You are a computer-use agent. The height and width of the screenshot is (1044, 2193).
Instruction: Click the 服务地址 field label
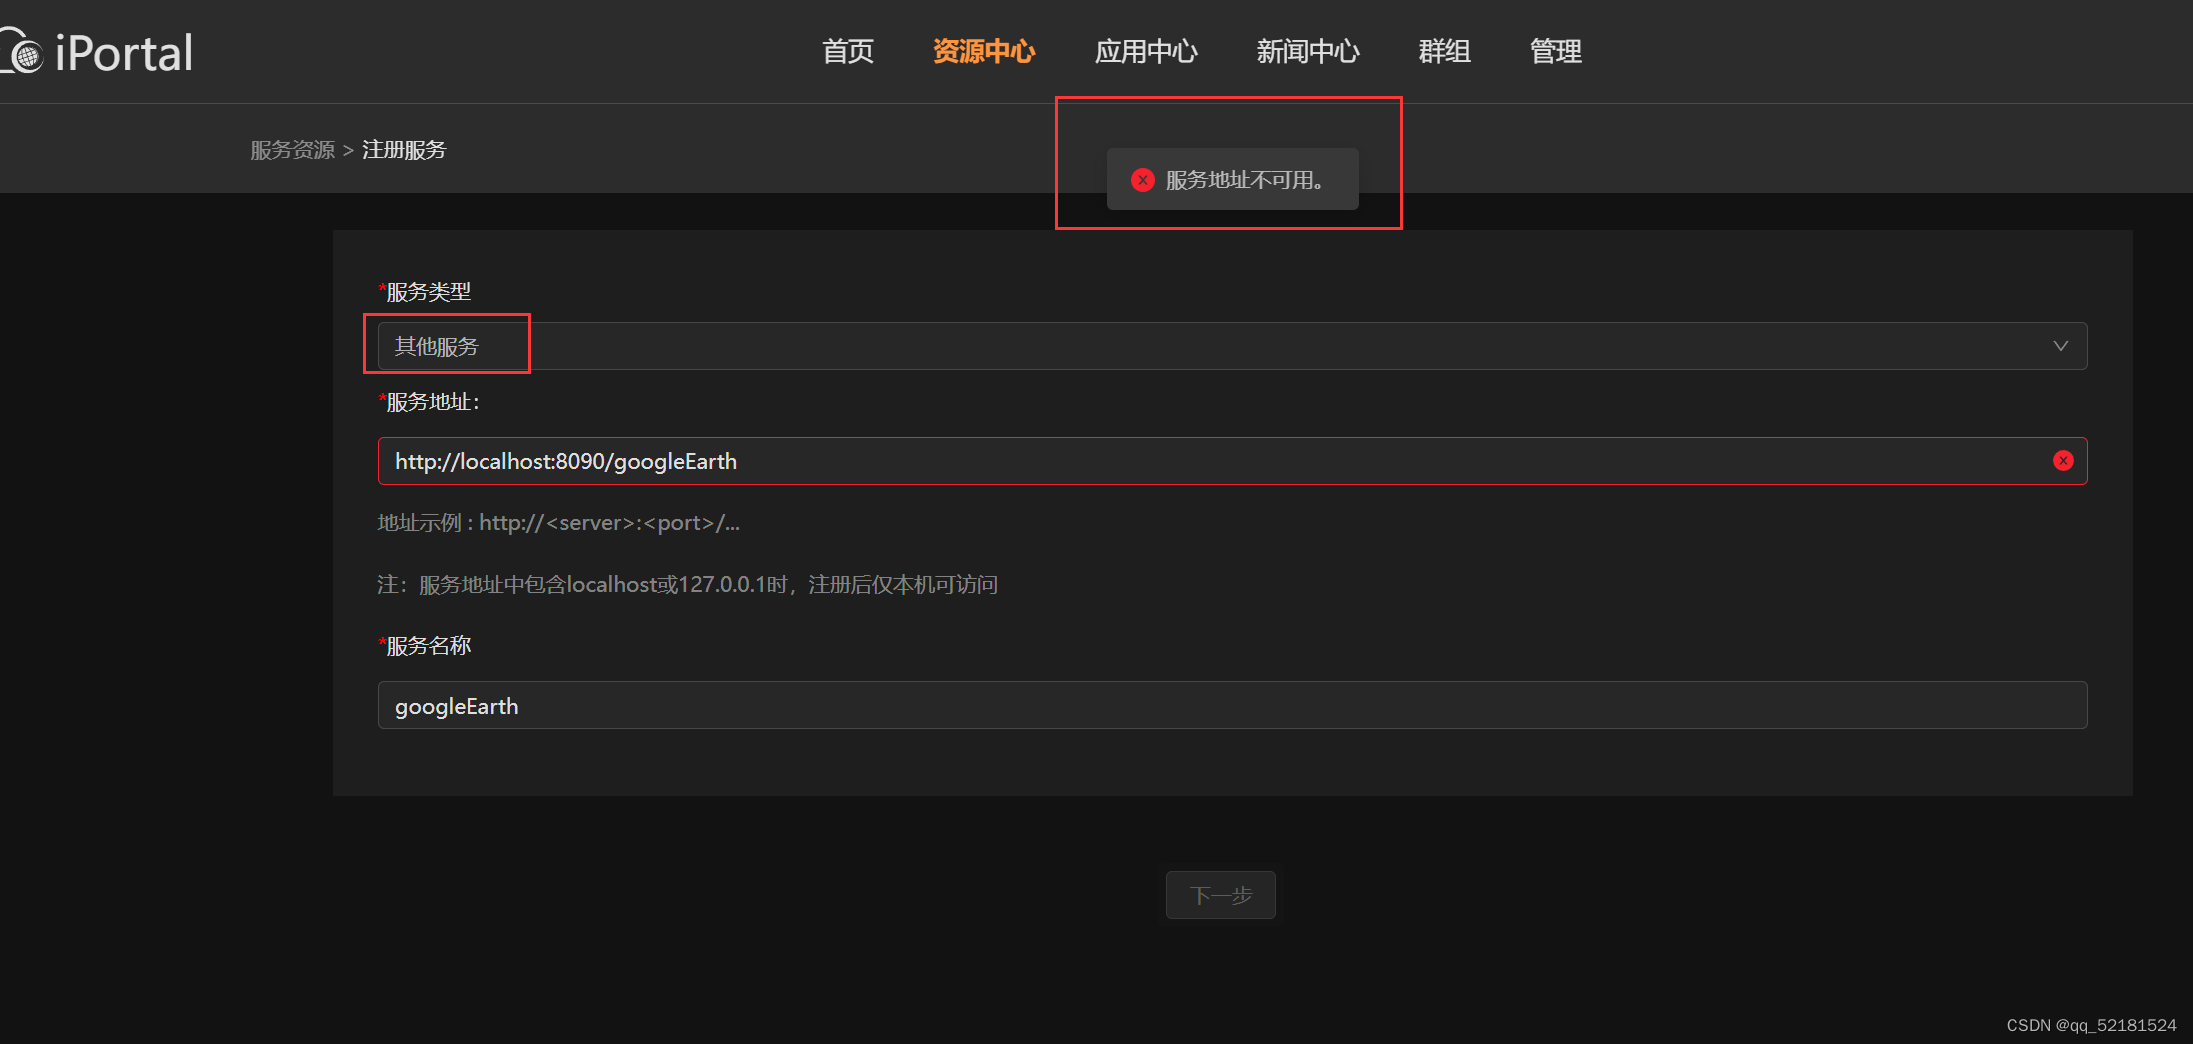(429, 402)
